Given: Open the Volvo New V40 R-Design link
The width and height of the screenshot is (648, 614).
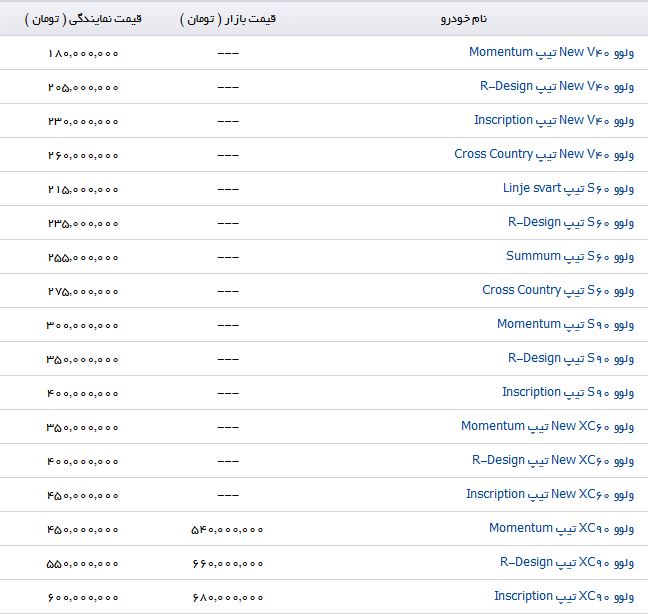Looking at the screenshot, I should tap(557, 87).
